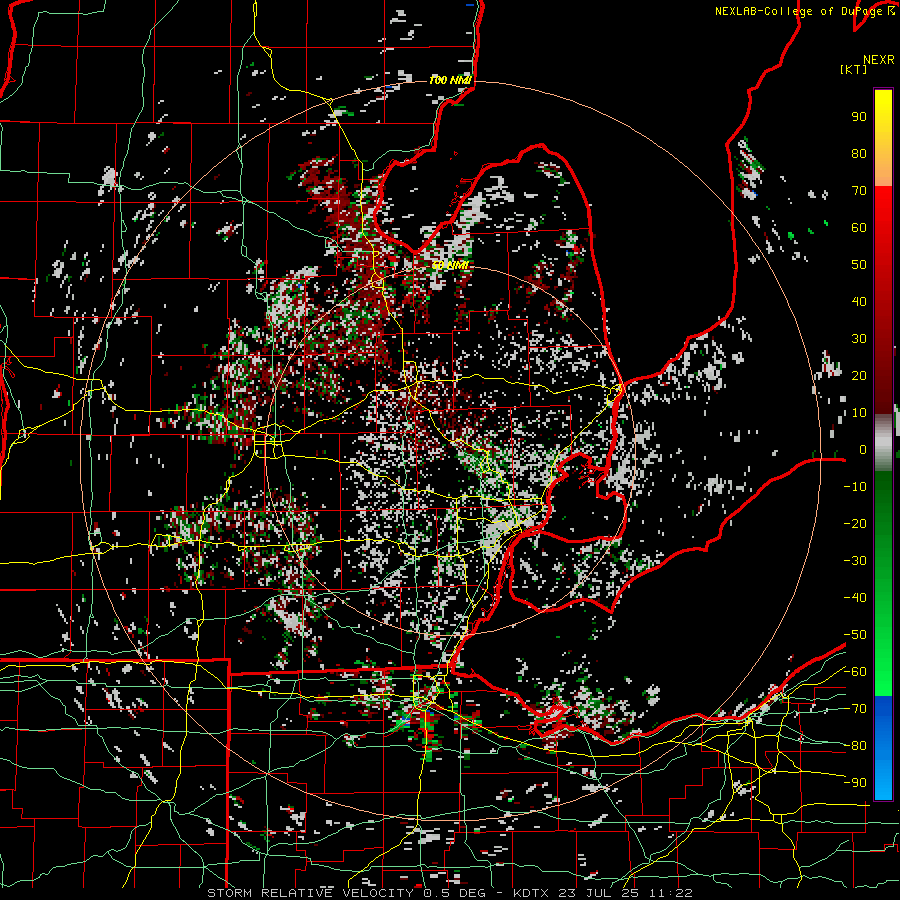
Task: Select the -20 value on velocity scale
Action: 855,523
